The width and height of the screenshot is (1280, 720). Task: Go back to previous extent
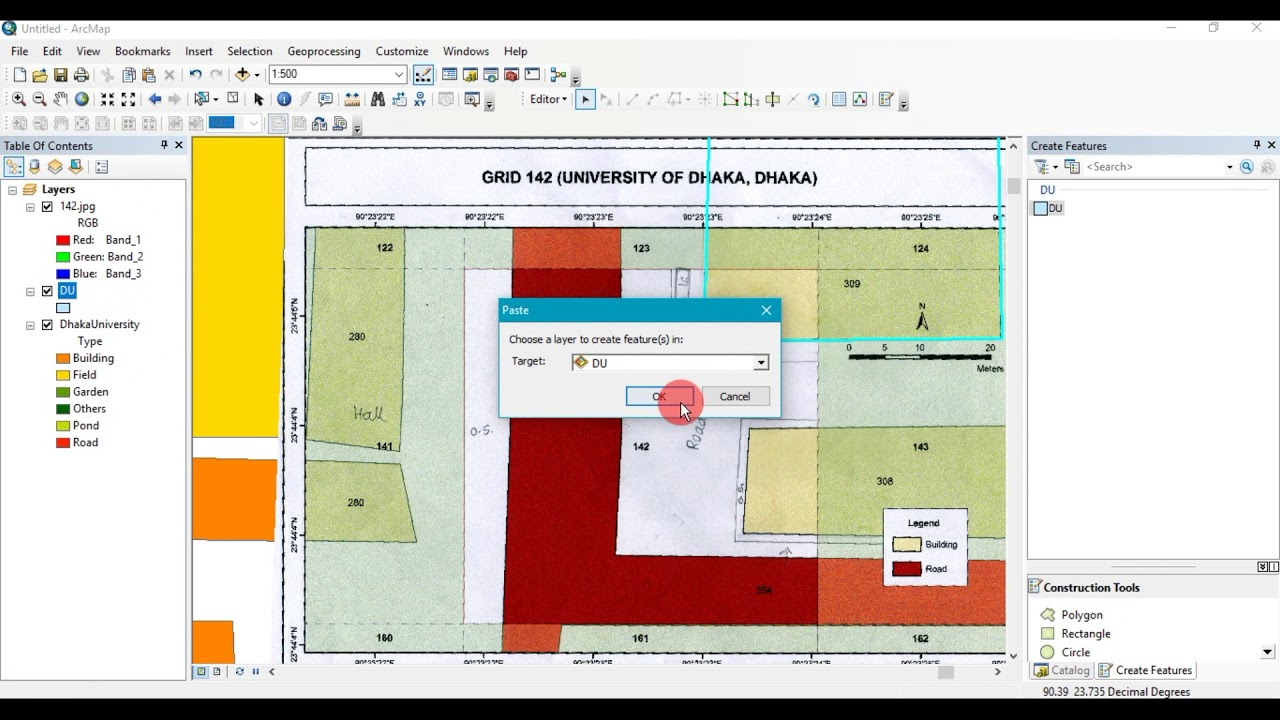[155, 99]
